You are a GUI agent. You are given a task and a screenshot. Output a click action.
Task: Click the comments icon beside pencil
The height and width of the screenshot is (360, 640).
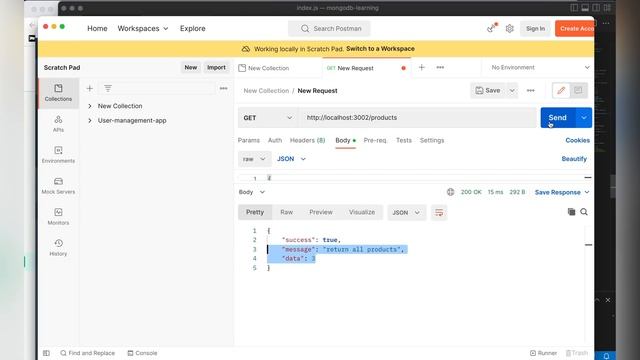click(x=578, y=91)
